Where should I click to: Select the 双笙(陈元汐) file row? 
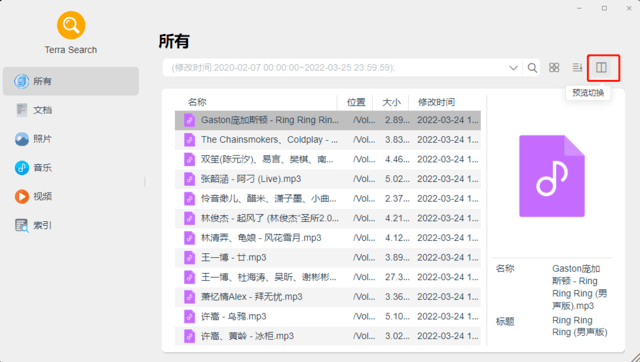(328, 159)
